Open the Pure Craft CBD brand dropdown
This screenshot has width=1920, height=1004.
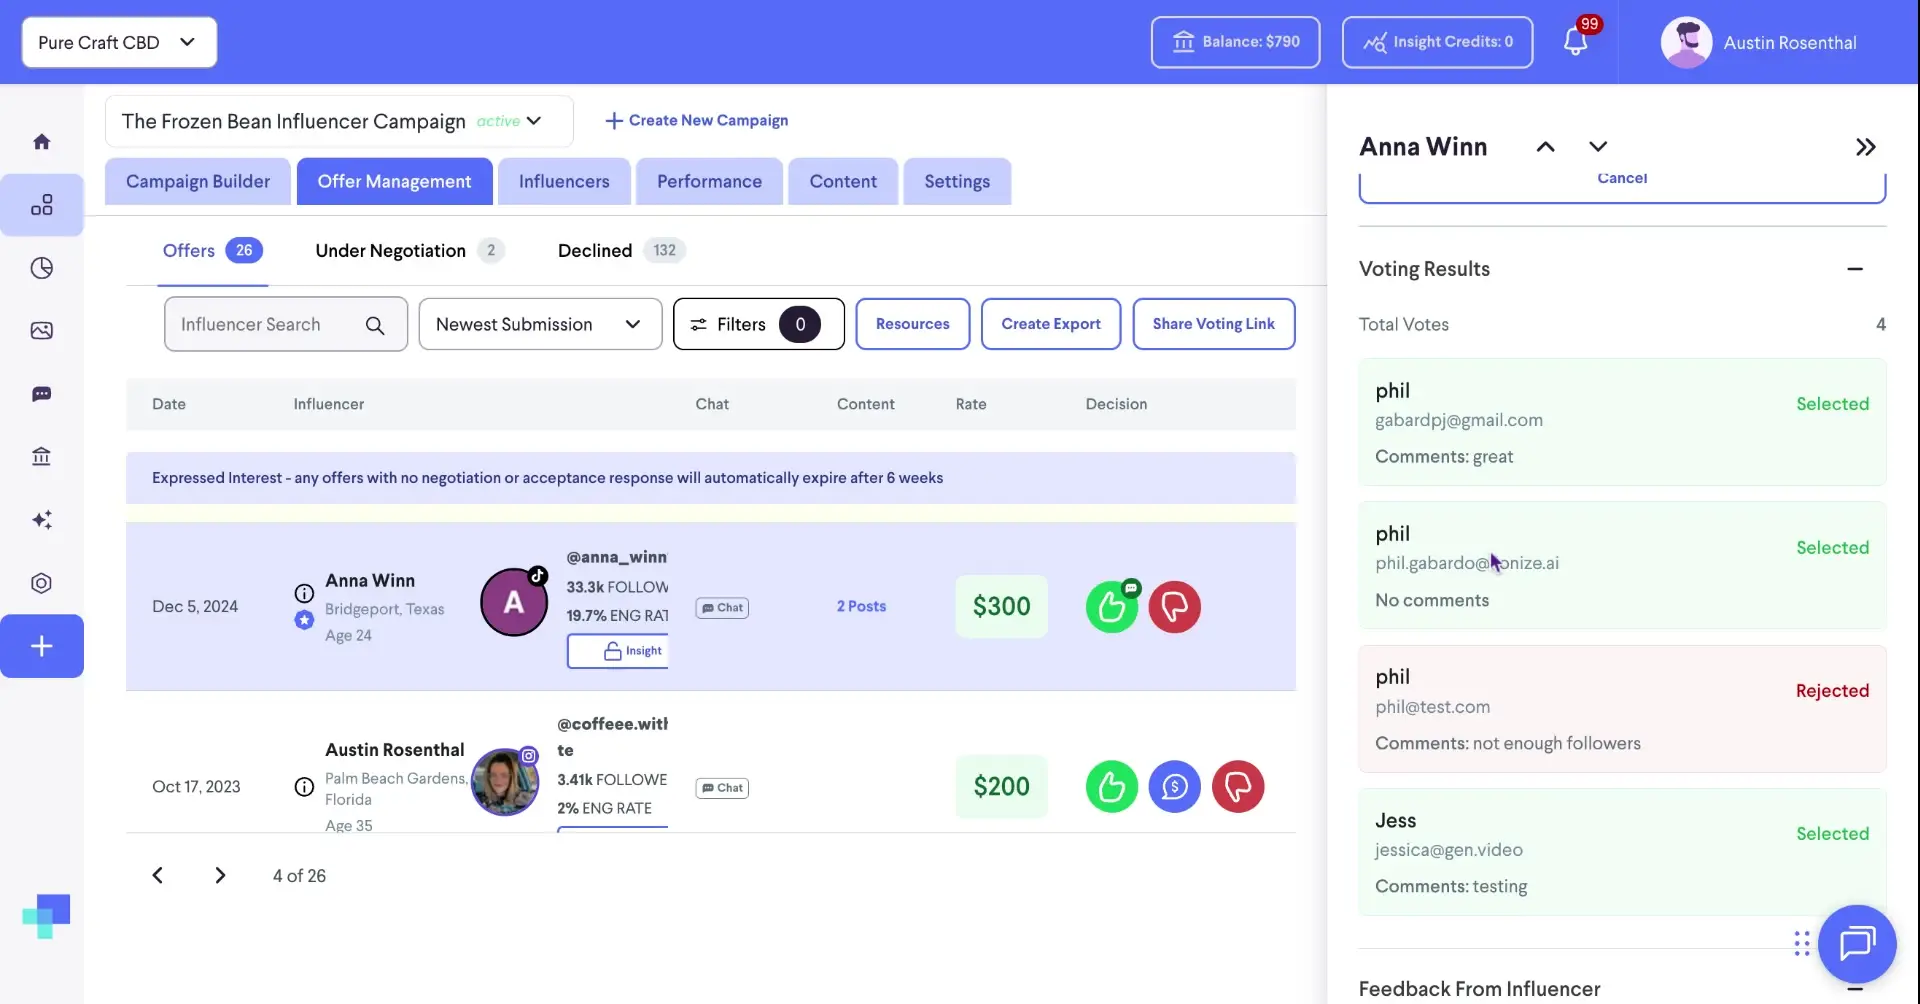[x=118, y=42]
